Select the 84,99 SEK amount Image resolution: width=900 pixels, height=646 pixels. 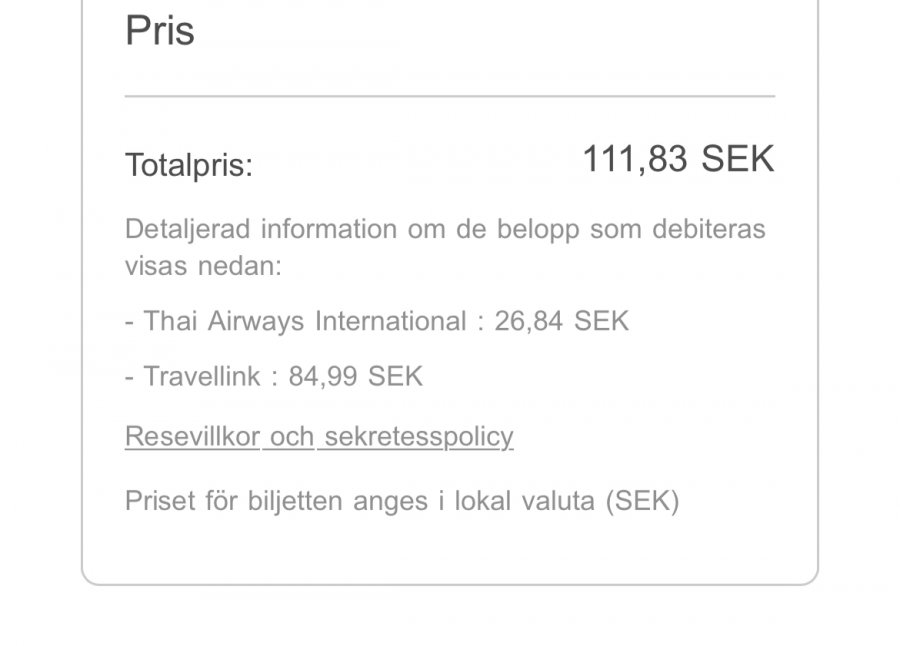(356, 376)
